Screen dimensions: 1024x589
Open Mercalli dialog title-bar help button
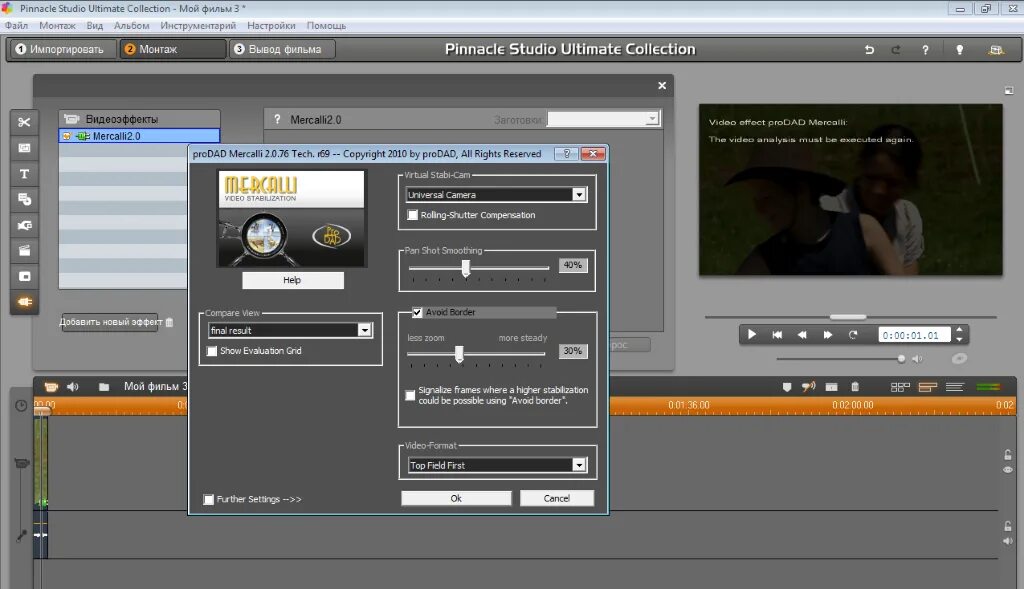point(566,153)
